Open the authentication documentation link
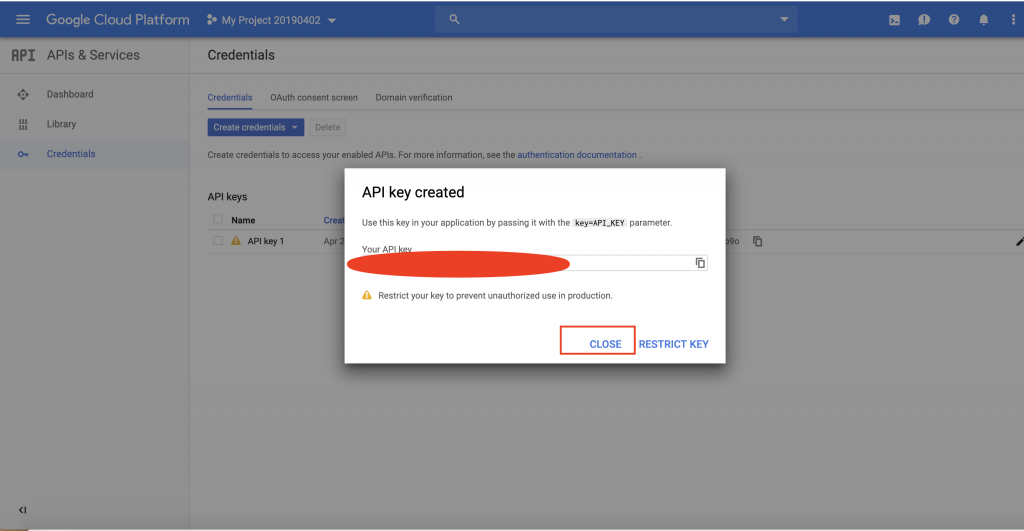Image resolution: width=1024 pixels, height=531 pixels. coord(577,155)
